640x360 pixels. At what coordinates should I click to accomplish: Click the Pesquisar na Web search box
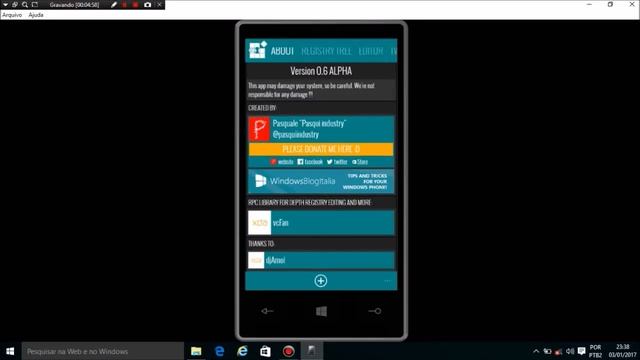point(102,351)
